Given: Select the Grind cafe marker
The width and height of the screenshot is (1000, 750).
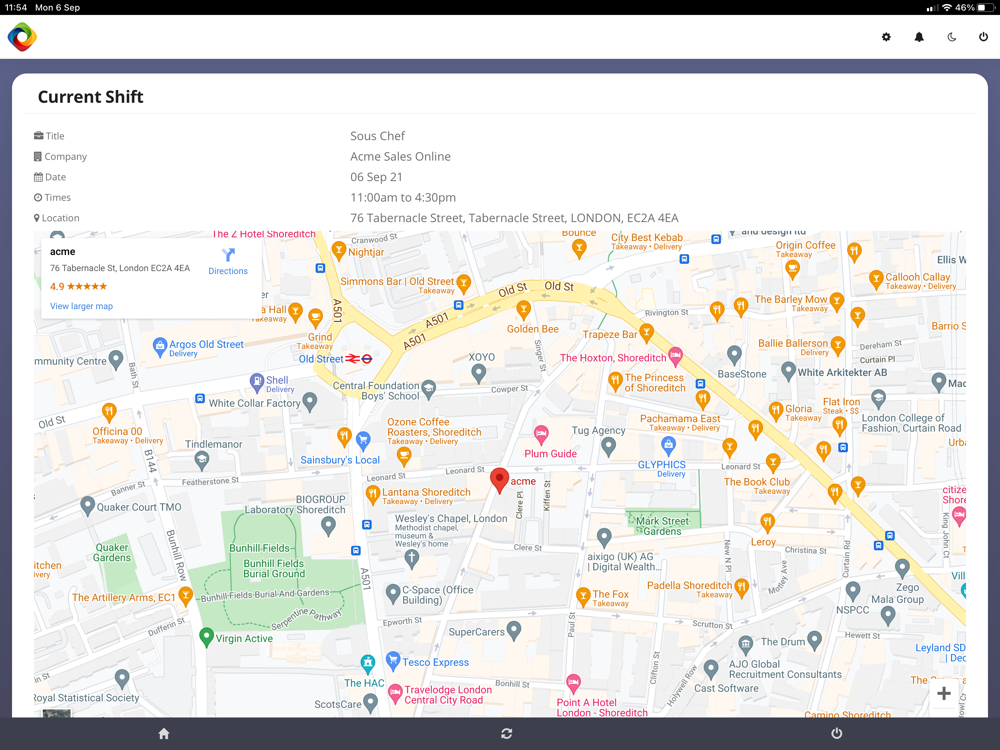Looking at the screenshot, I should tap(315, 318).
